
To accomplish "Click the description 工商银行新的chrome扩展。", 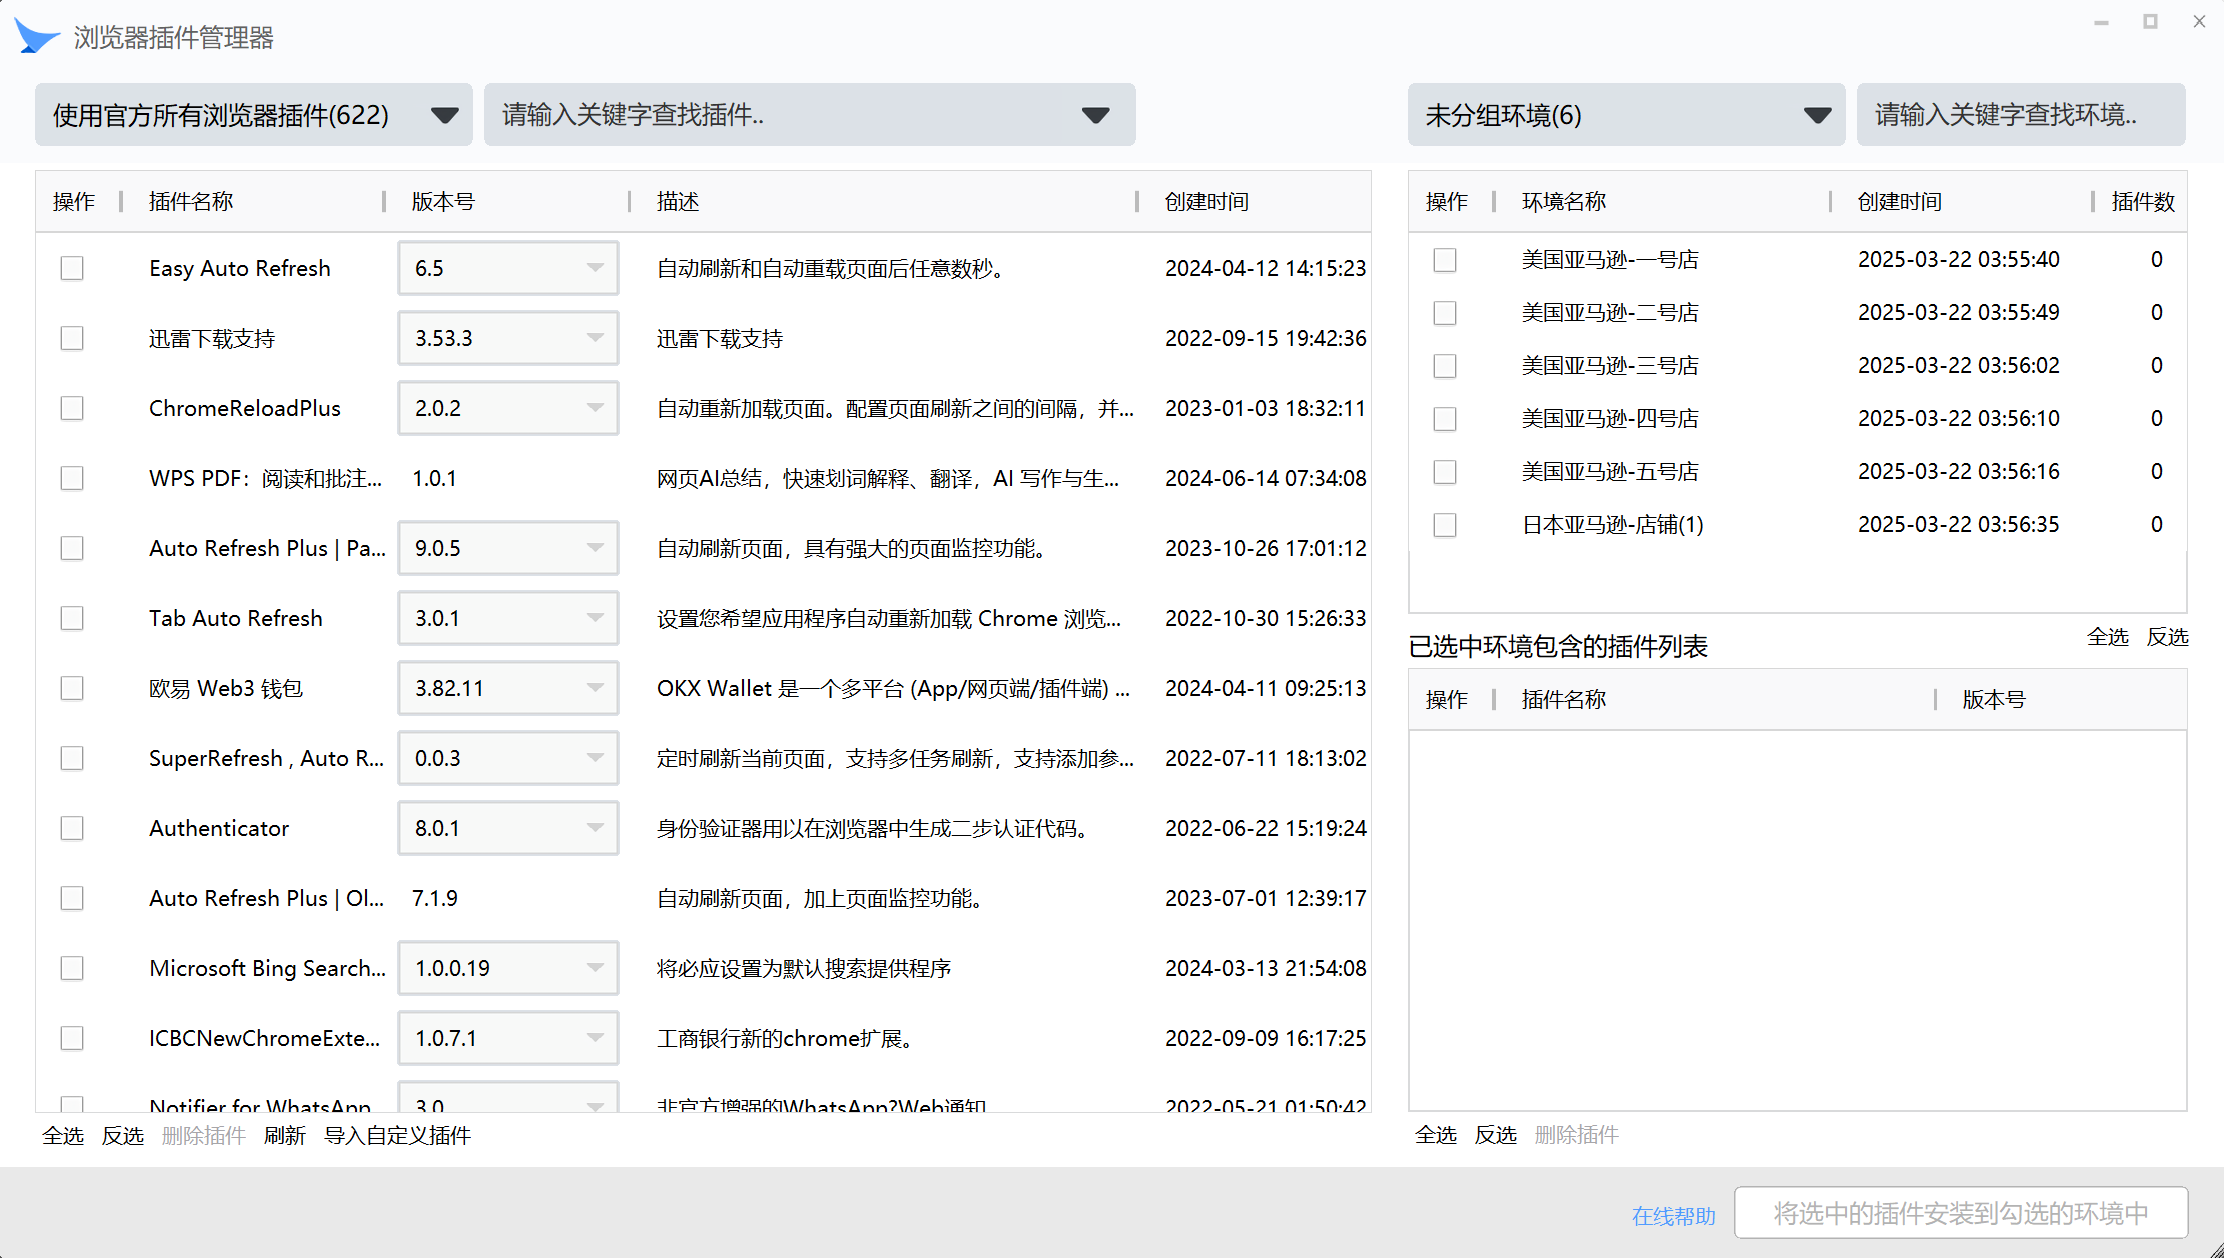I will pos(787,1039).
